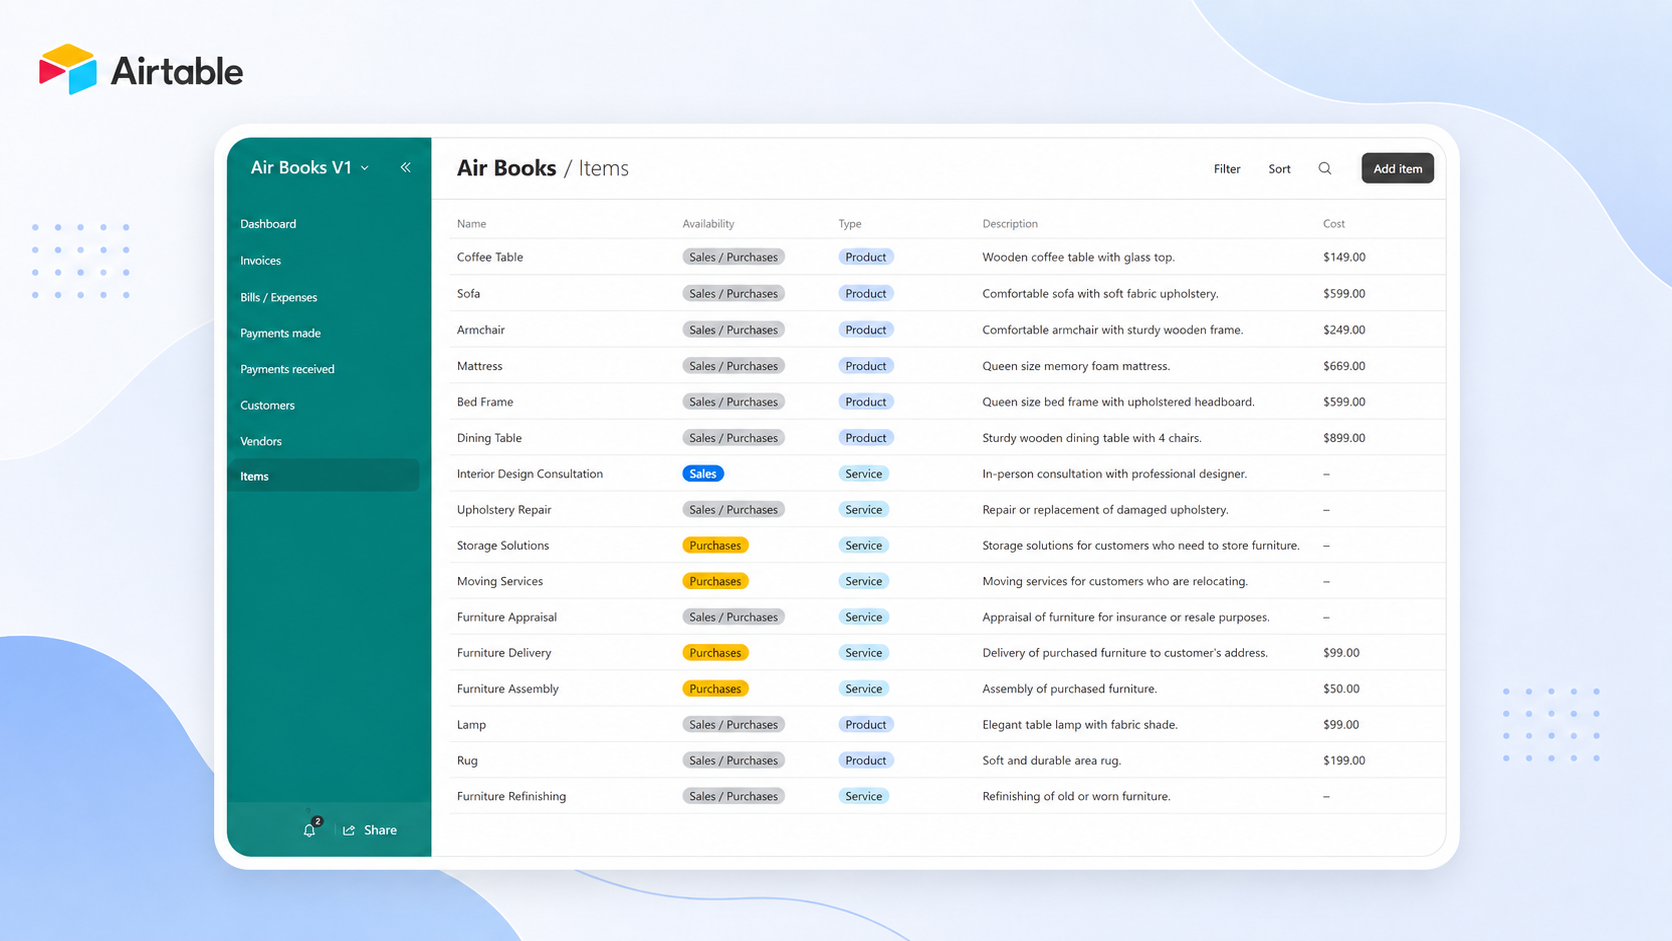Open Vendors page
Screen dimensions: 1672x941
[260, 441]
